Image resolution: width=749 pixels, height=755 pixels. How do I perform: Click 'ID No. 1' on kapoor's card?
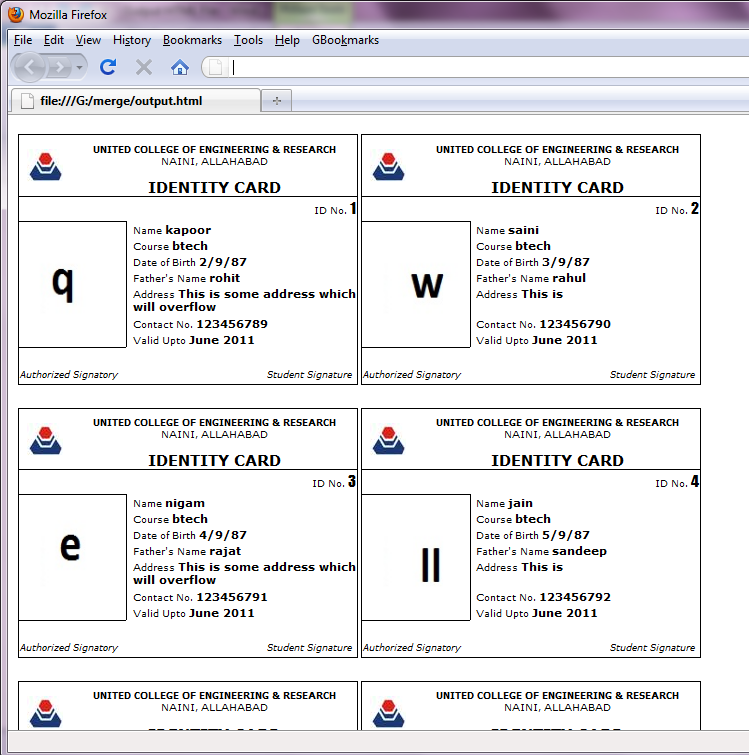pyautogui.click(x=336, y=209)
